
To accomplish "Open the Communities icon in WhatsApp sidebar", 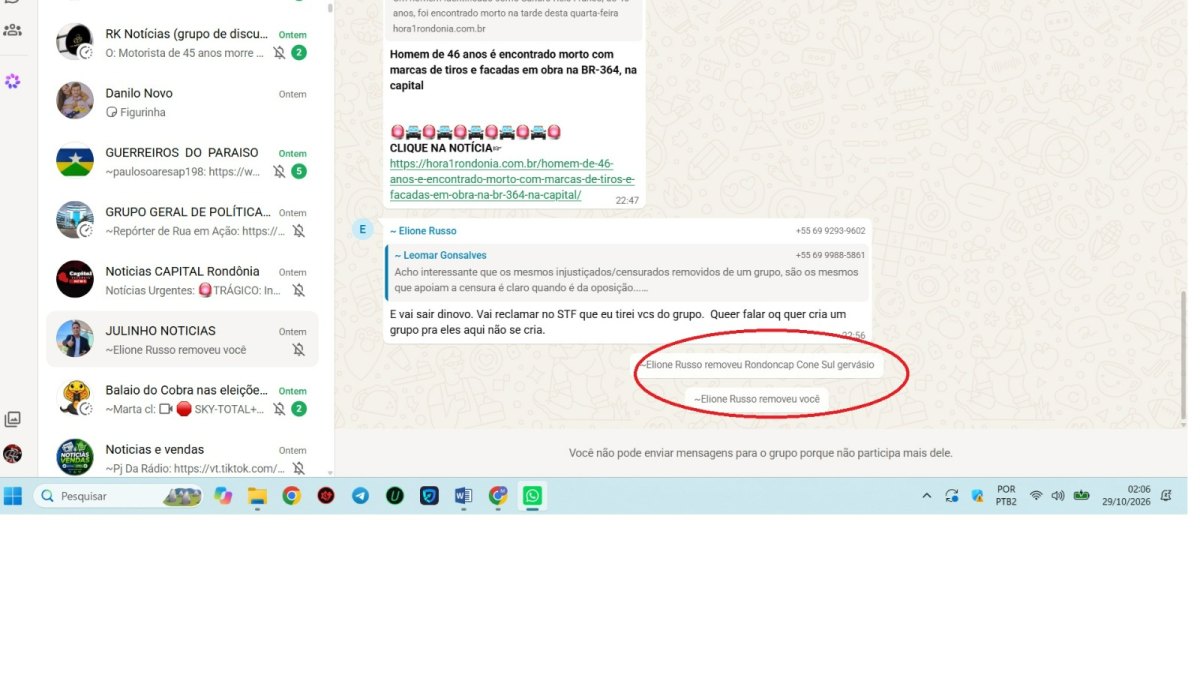I will pyautogui.click(x=12, y=30).
